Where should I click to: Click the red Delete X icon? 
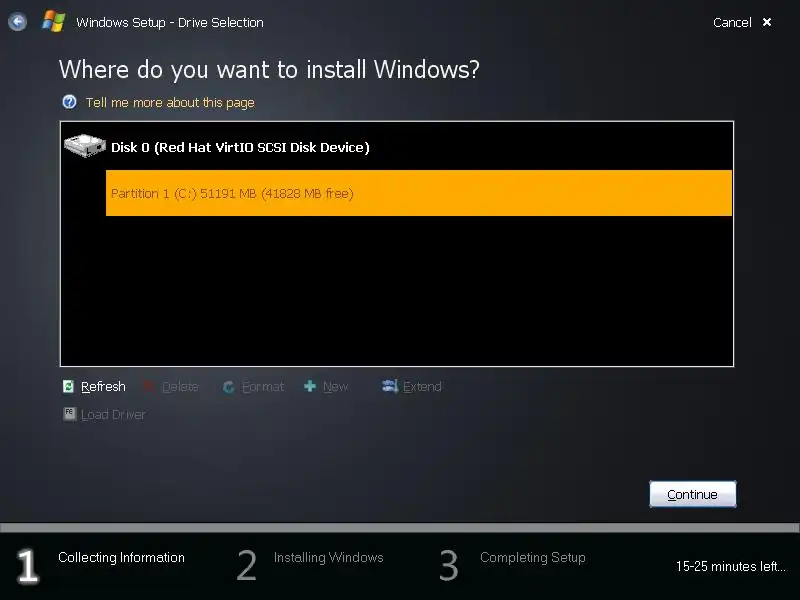pyautogui.click(x=149, y=386)
